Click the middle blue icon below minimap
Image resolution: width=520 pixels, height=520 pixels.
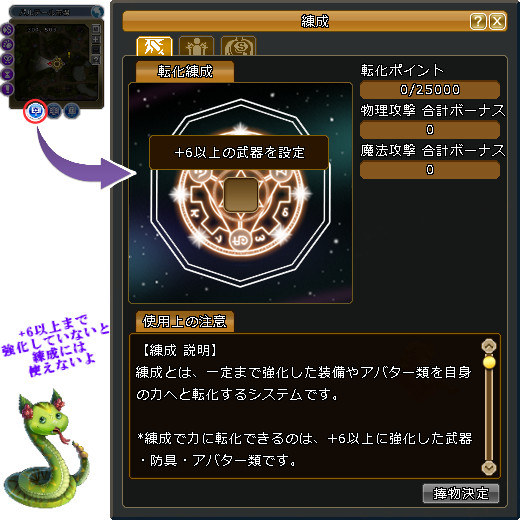coord(54,111)
